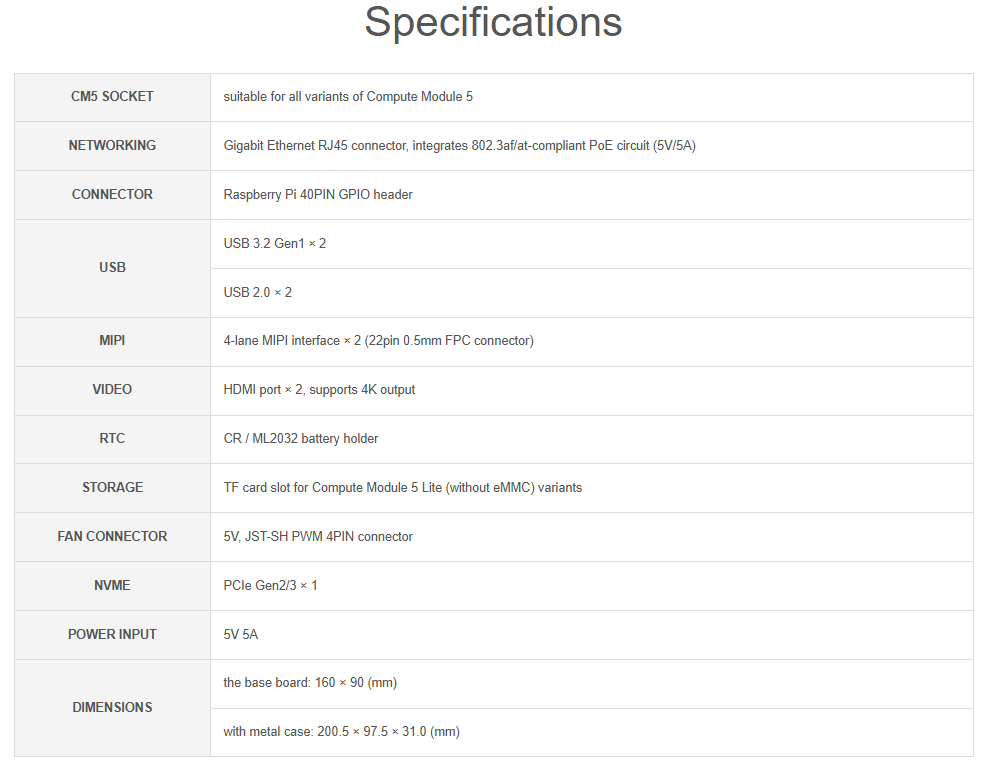Click the USB 2.0 × 2 entry
983x764 pixels.
click(258, 293)
